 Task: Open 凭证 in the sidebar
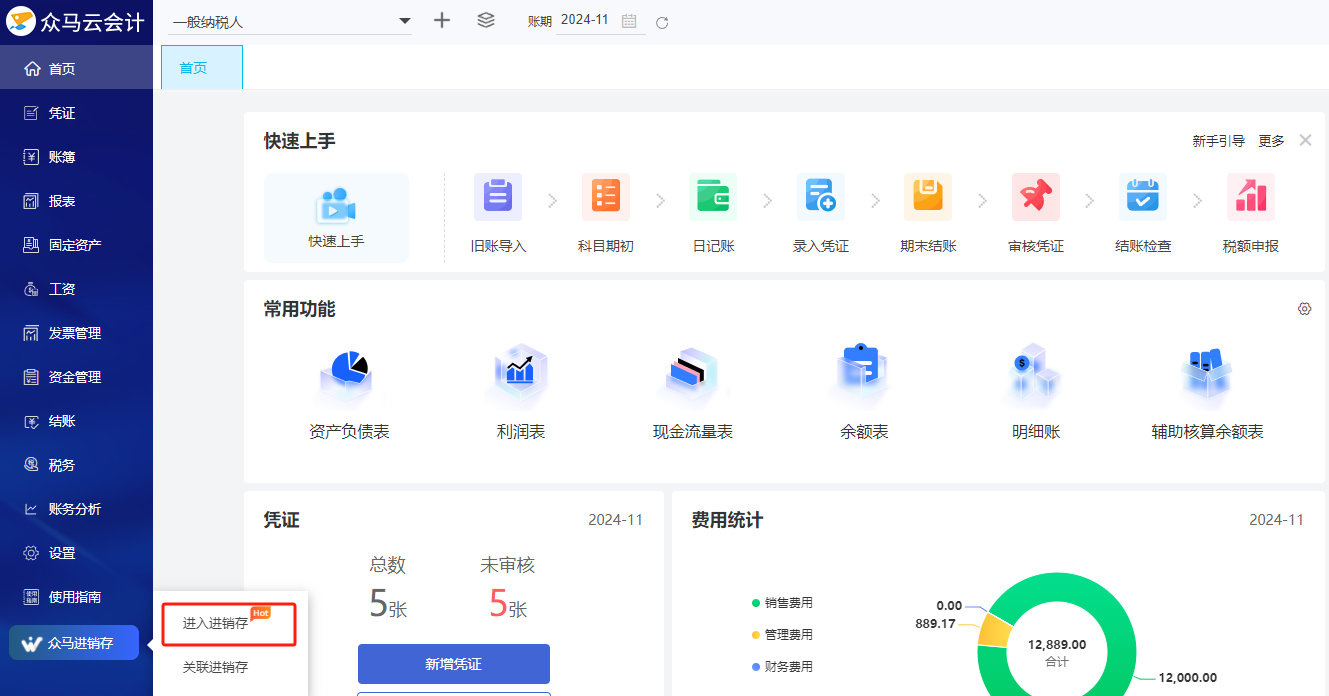(x=76, y=113)
